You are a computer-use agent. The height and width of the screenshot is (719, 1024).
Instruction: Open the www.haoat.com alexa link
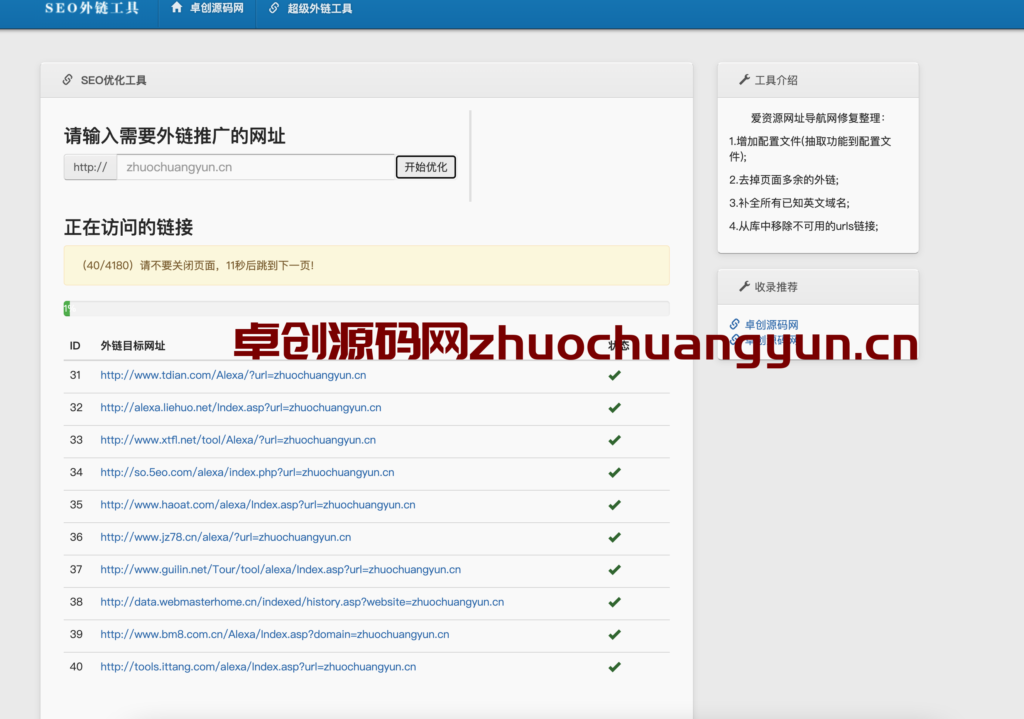[x=257, y=505]
